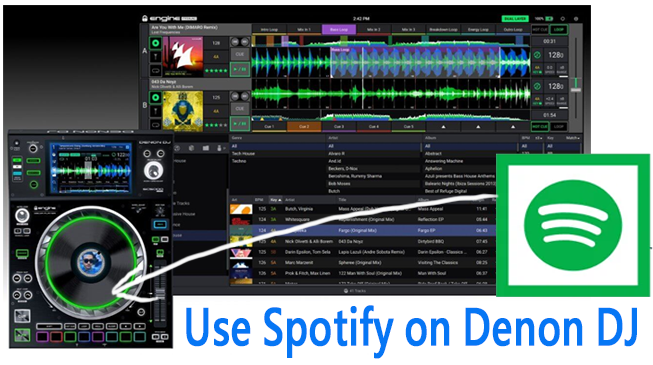The height and width of the screenshot is (365, 653).
Task: Click play/pause on deck A
Action: pyautogui.click(x=240, y=69)
